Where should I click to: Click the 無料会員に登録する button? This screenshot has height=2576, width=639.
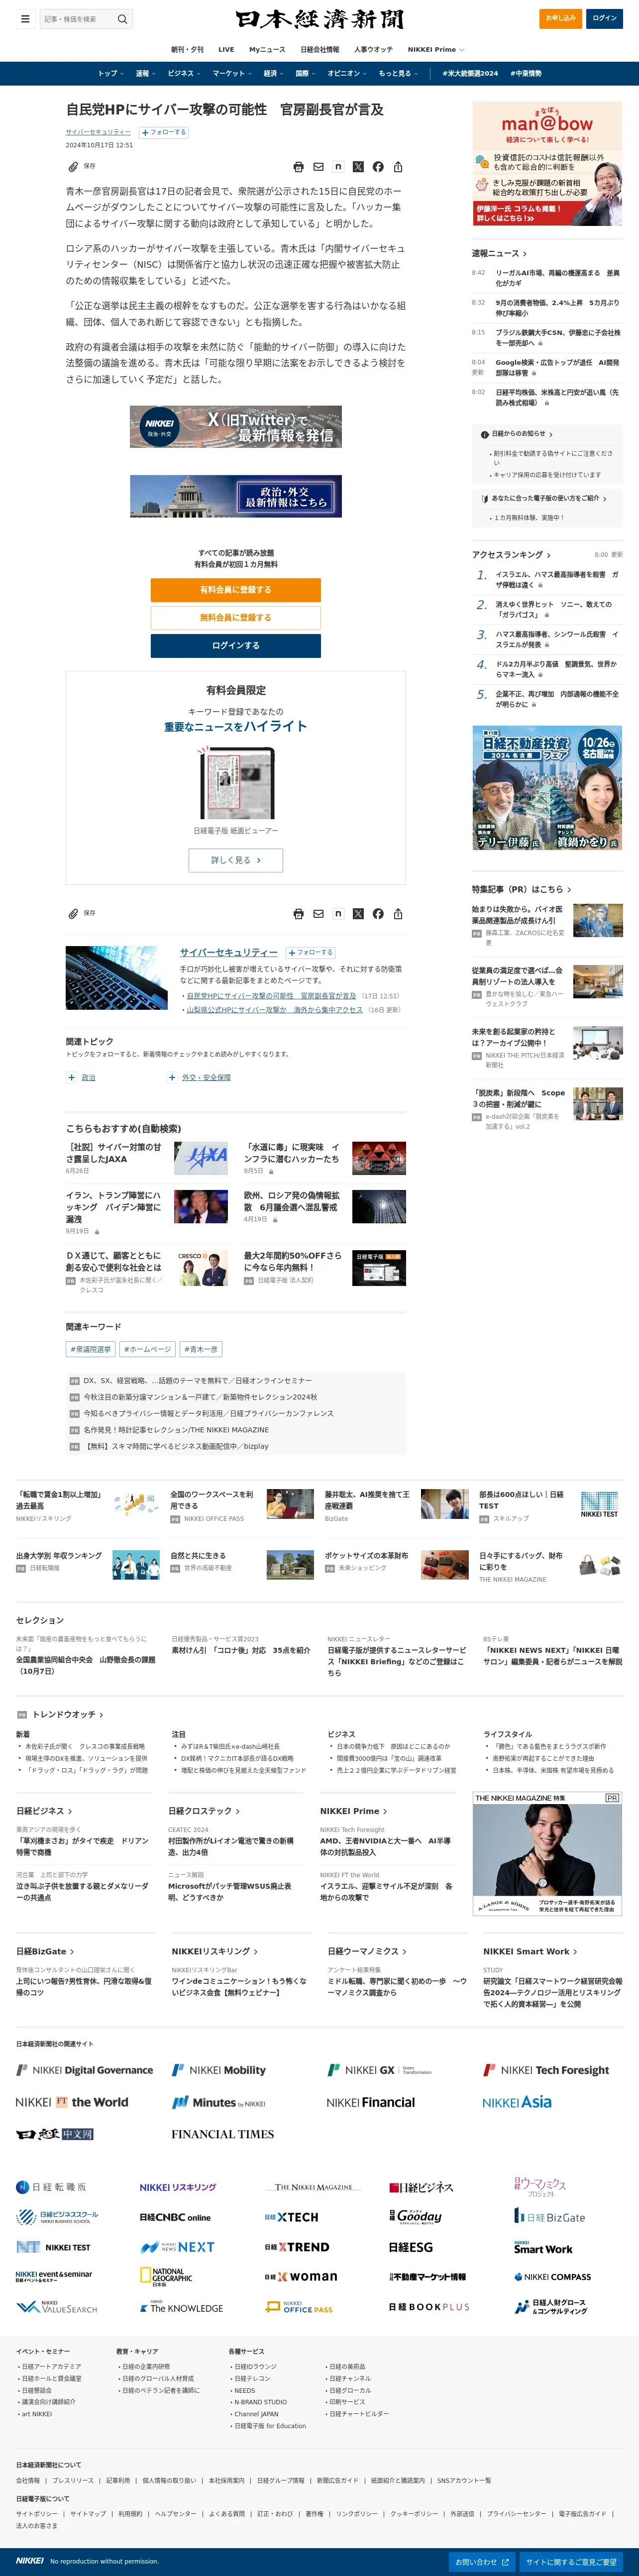(x=236, y=618)
